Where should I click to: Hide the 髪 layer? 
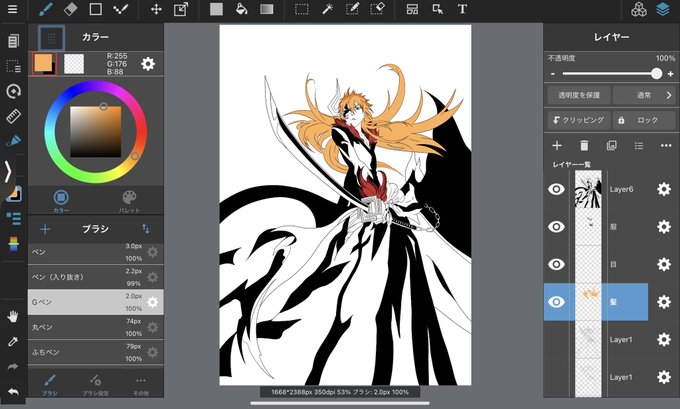[556, 302]
